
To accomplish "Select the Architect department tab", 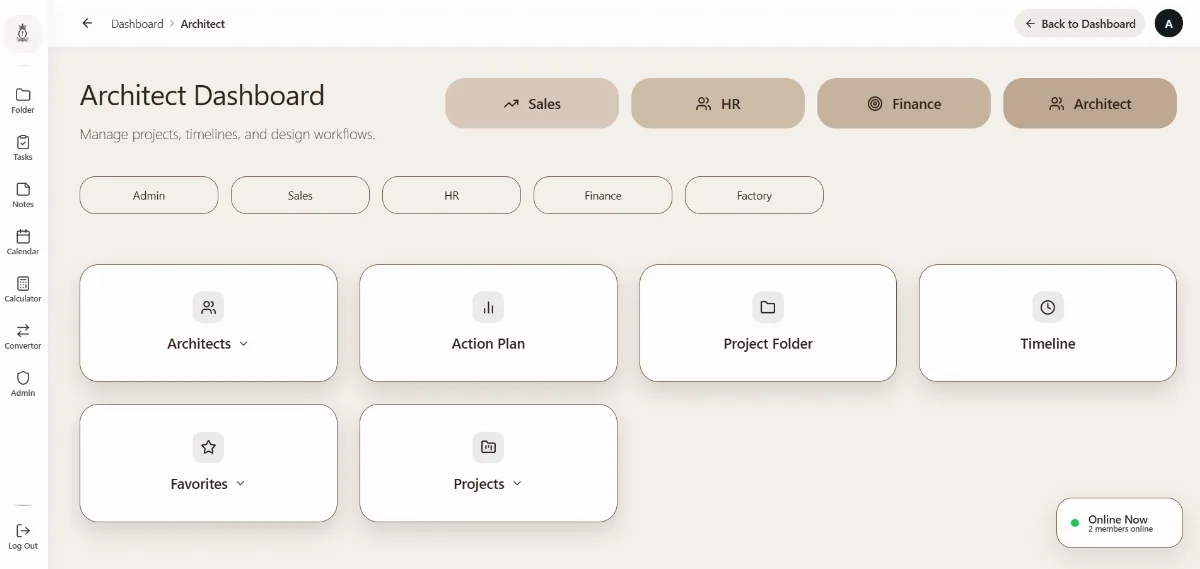I will [1090, 103].
